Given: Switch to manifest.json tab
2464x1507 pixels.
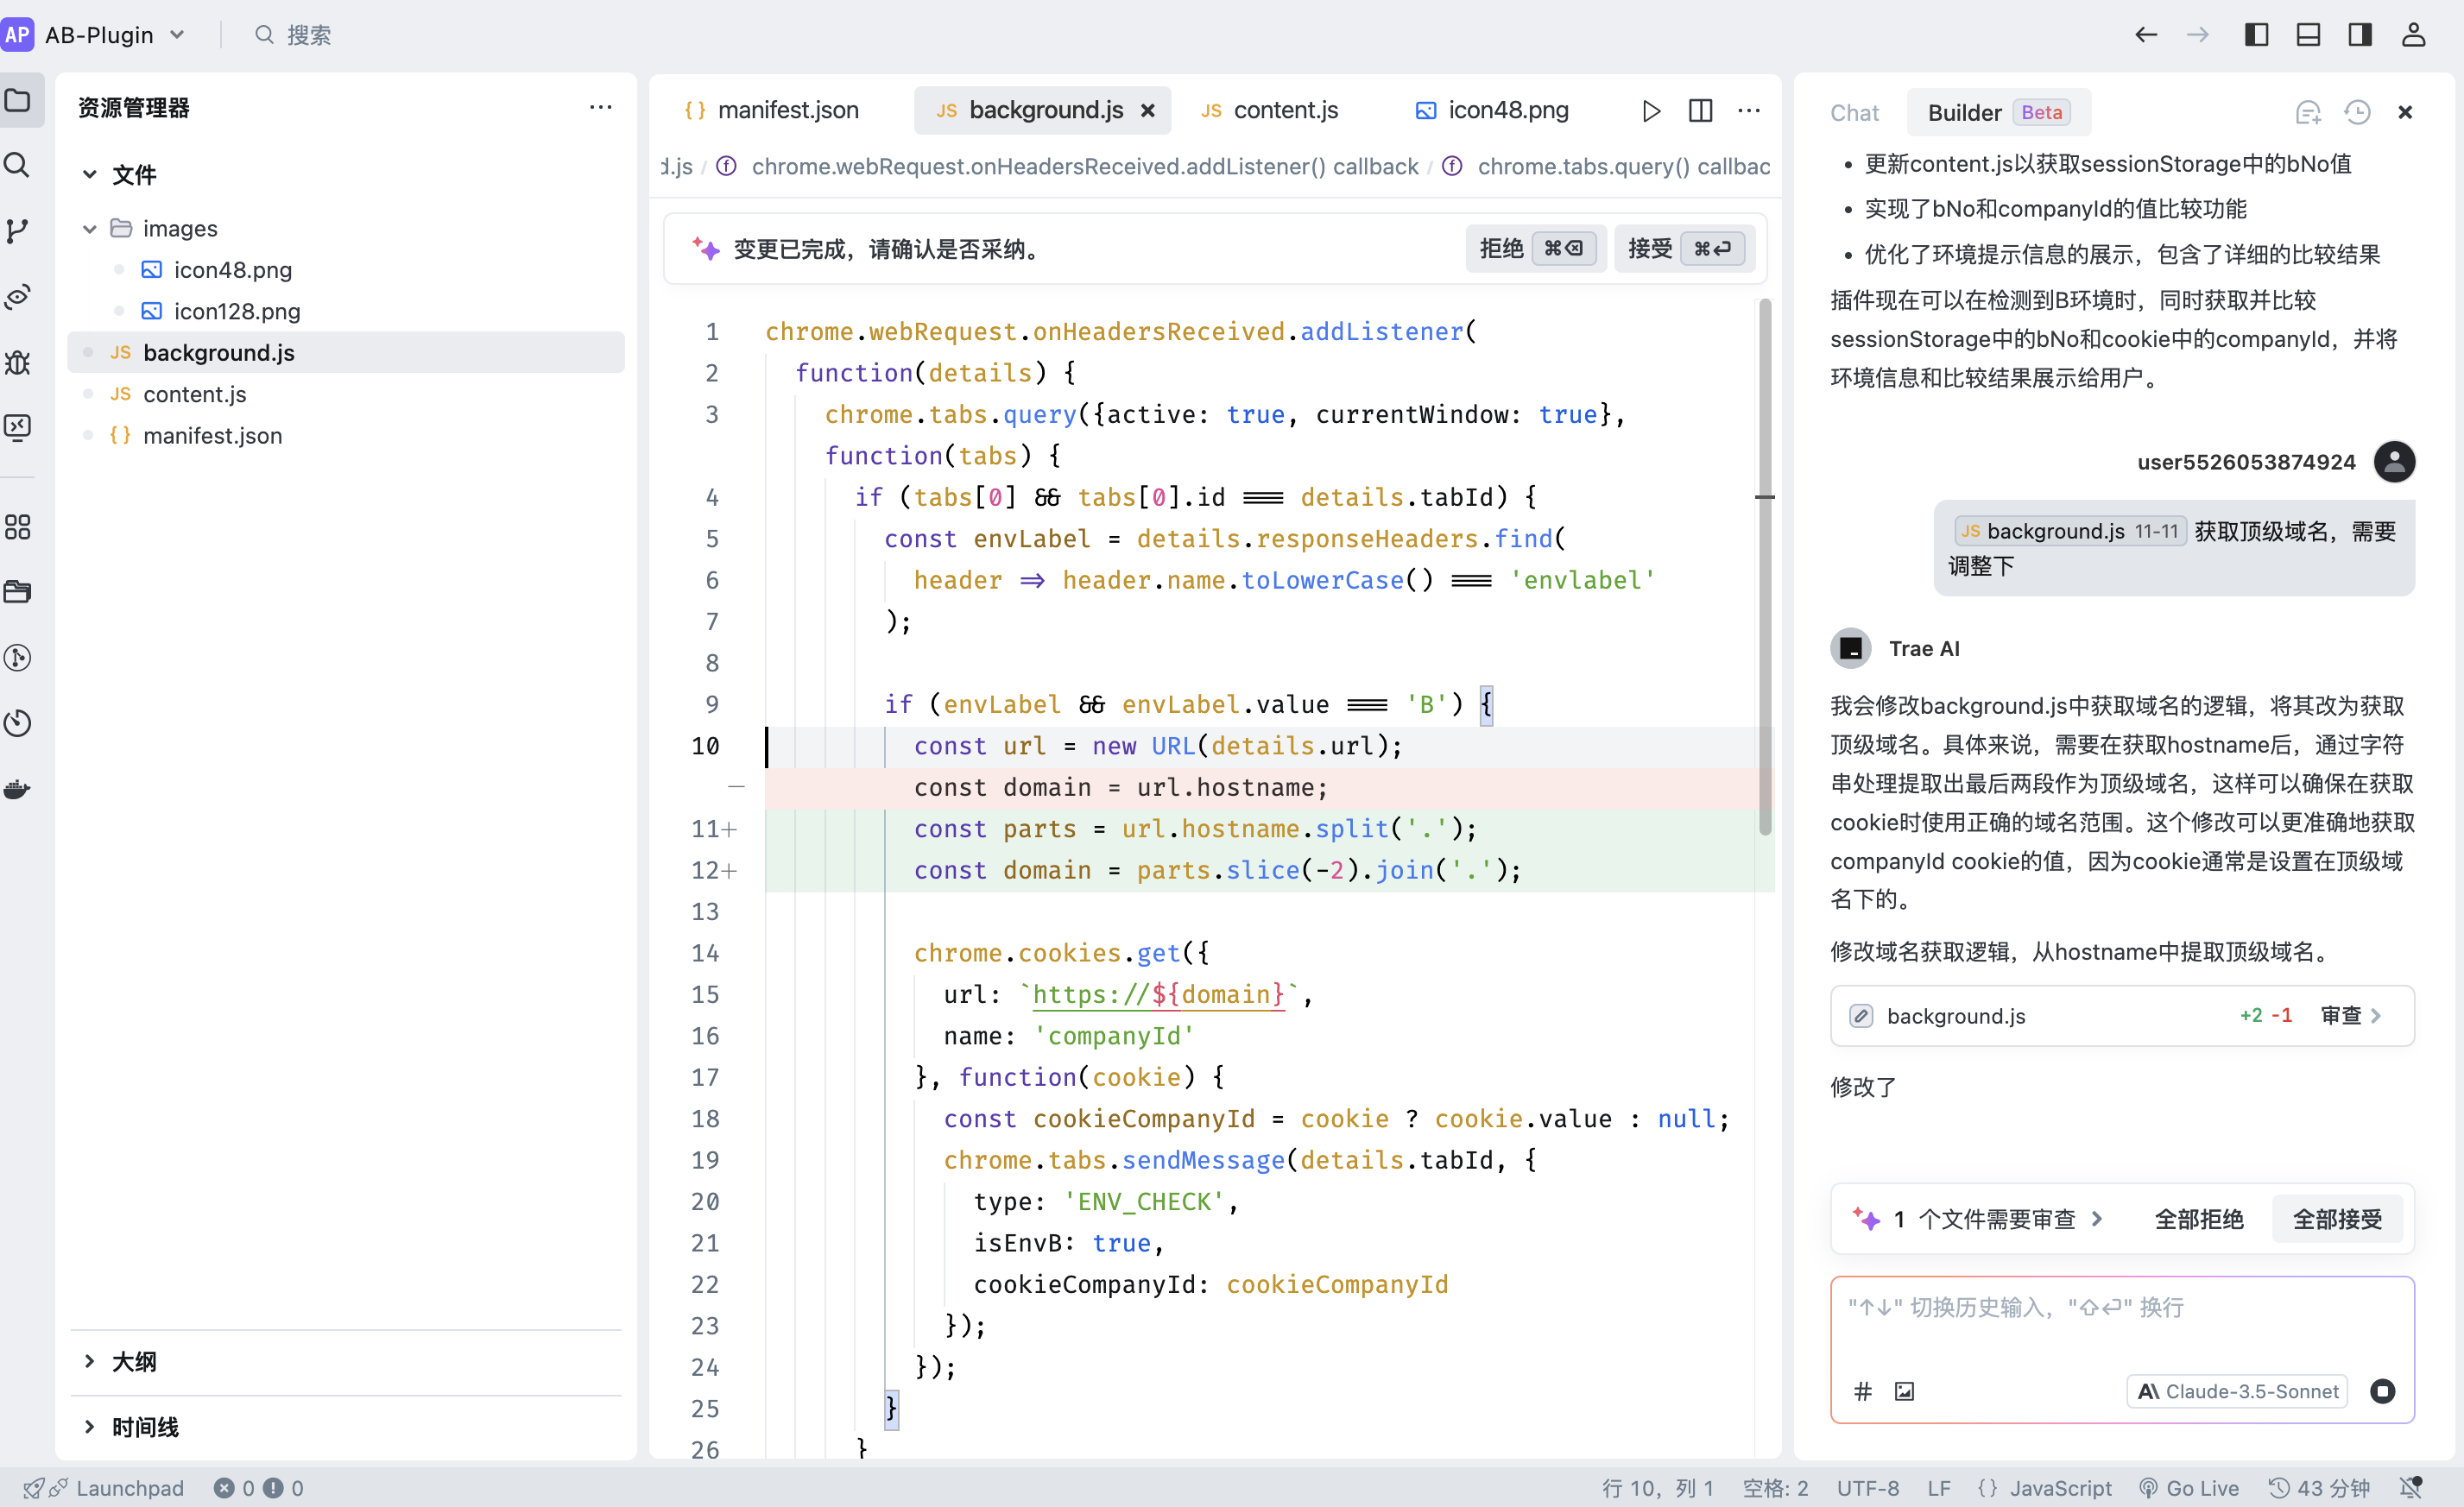Looking at the screenshot, I should point(771,110).
